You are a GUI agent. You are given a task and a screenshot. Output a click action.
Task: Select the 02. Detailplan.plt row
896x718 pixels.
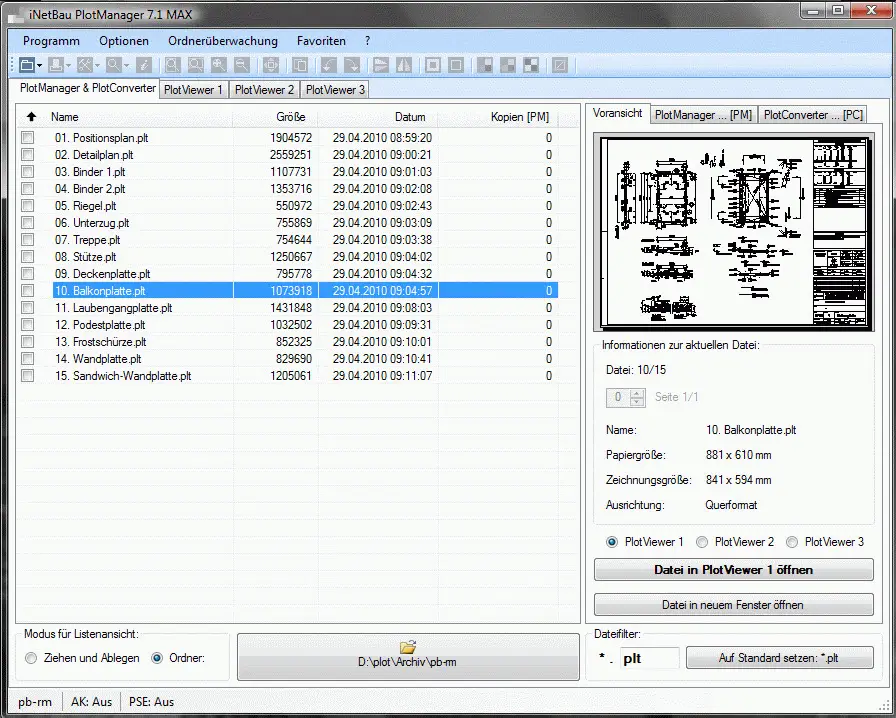[x=288, y=155]
